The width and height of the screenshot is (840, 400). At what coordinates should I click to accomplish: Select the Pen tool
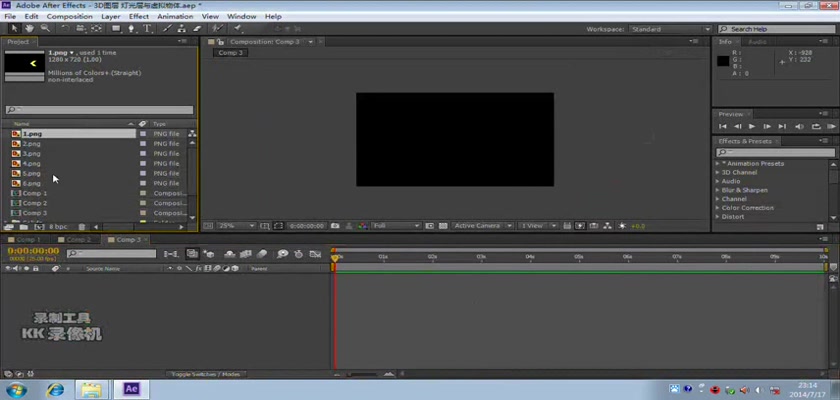coord(131,28)
